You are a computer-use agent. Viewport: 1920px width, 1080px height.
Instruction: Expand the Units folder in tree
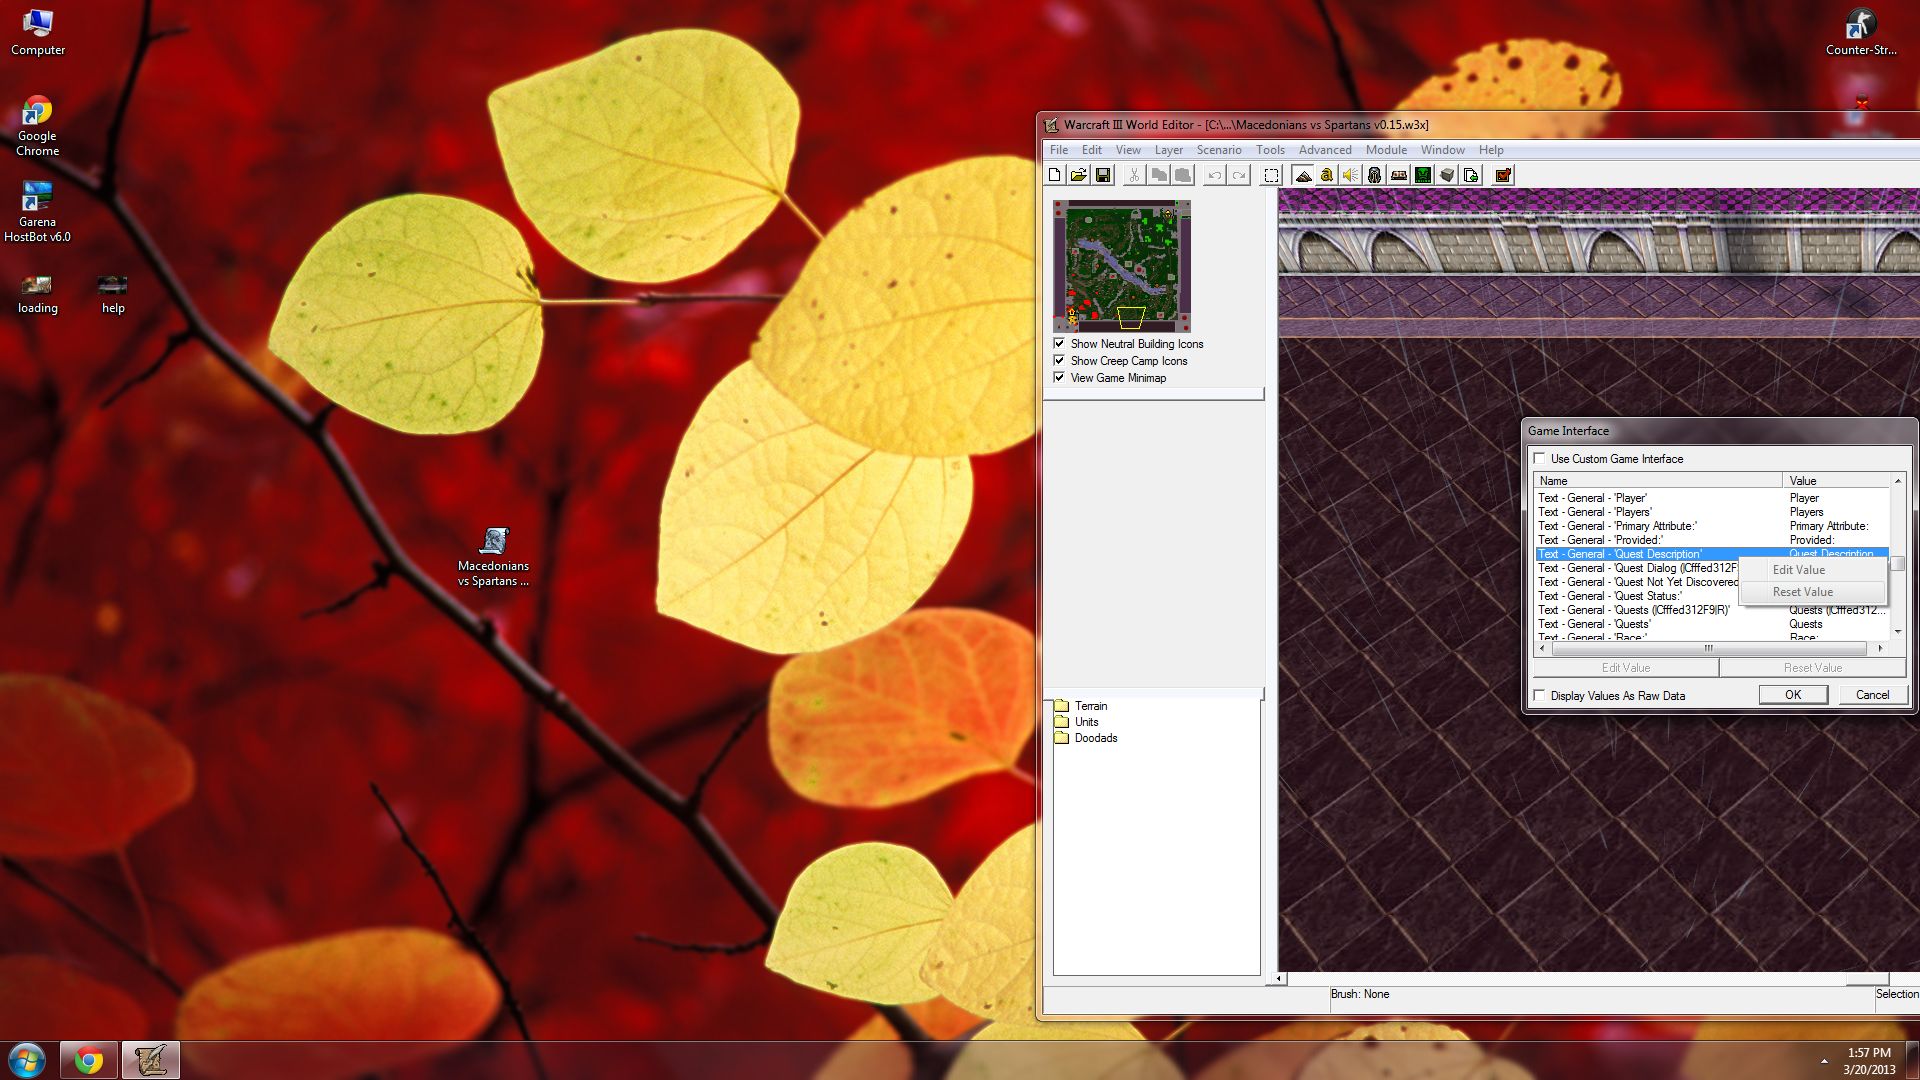pos(1077,721)
